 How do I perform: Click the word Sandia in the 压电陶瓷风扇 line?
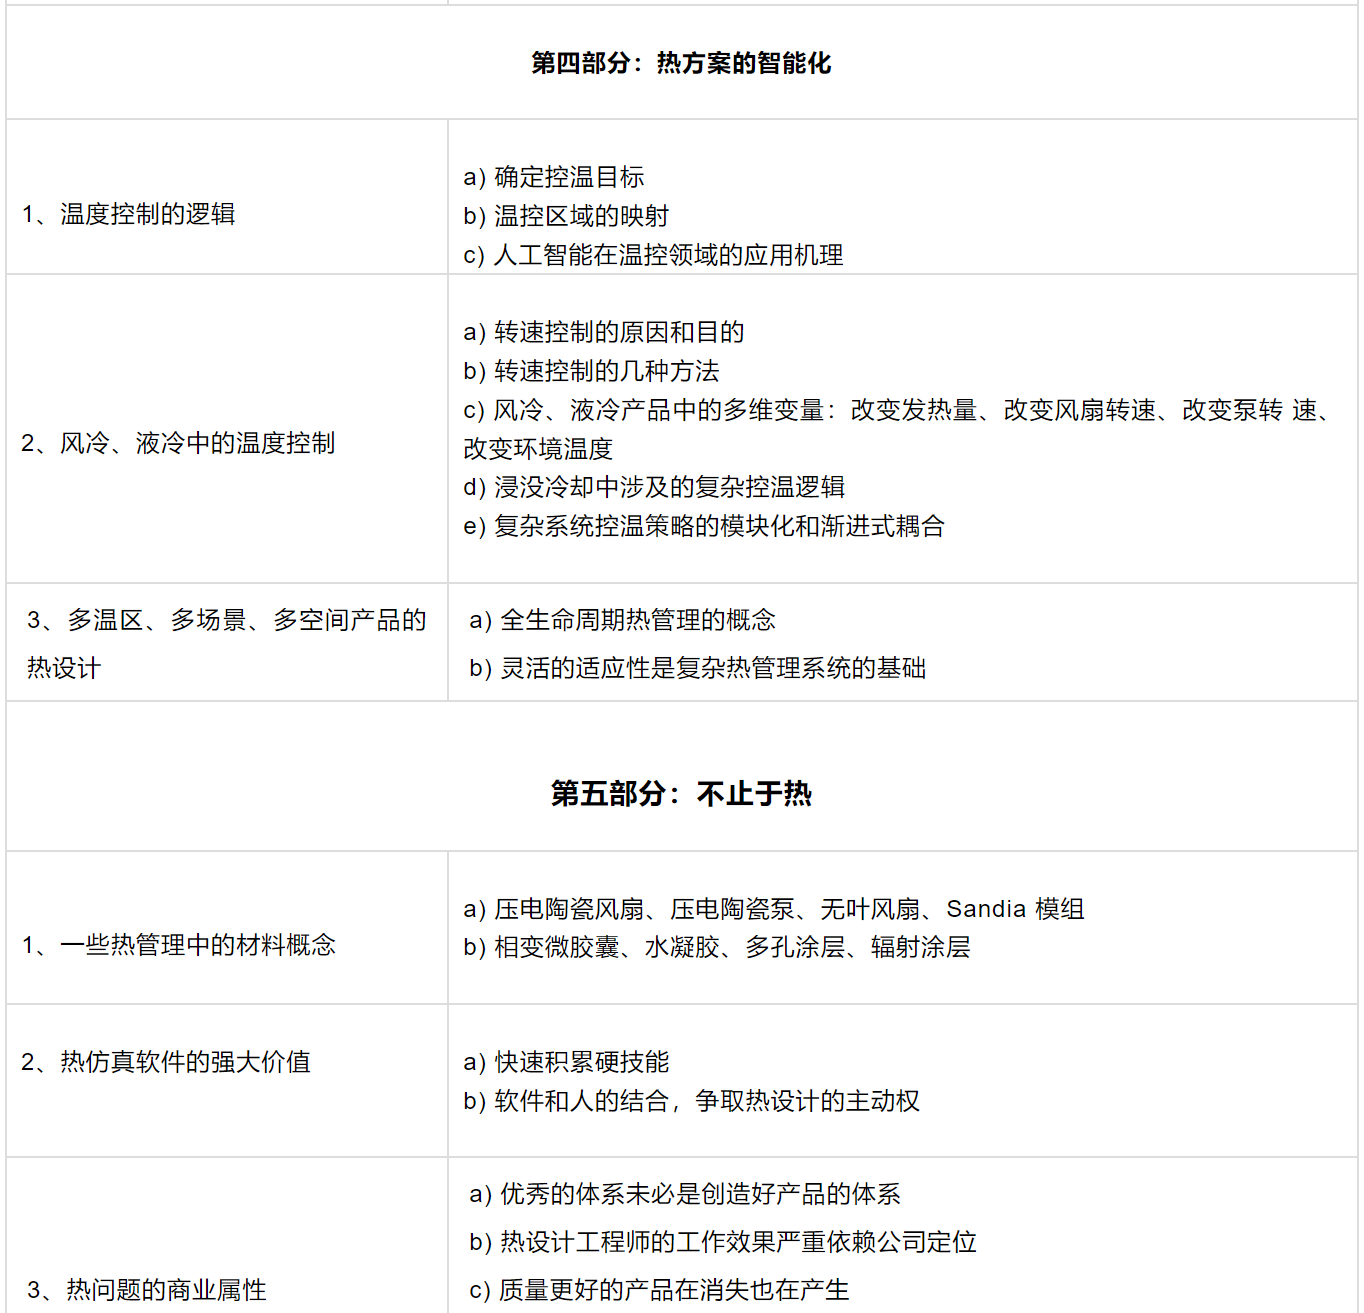point(986,909)
